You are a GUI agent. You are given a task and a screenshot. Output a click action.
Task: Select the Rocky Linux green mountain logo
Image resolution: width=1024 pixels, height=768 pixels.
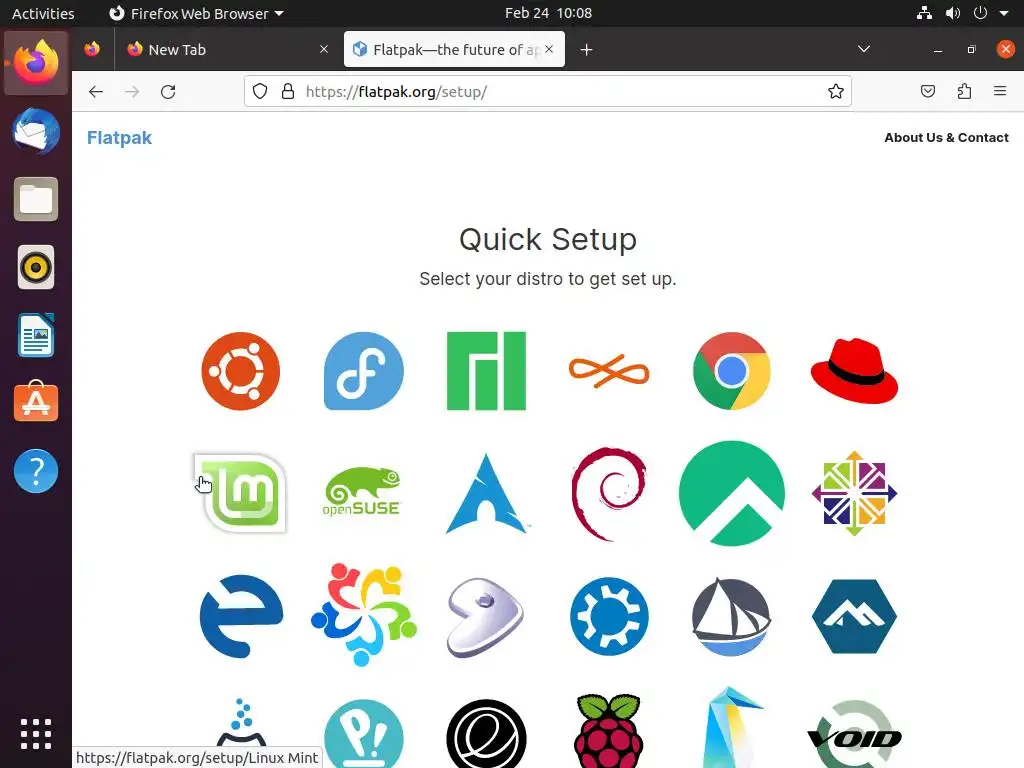pos(731,494)
